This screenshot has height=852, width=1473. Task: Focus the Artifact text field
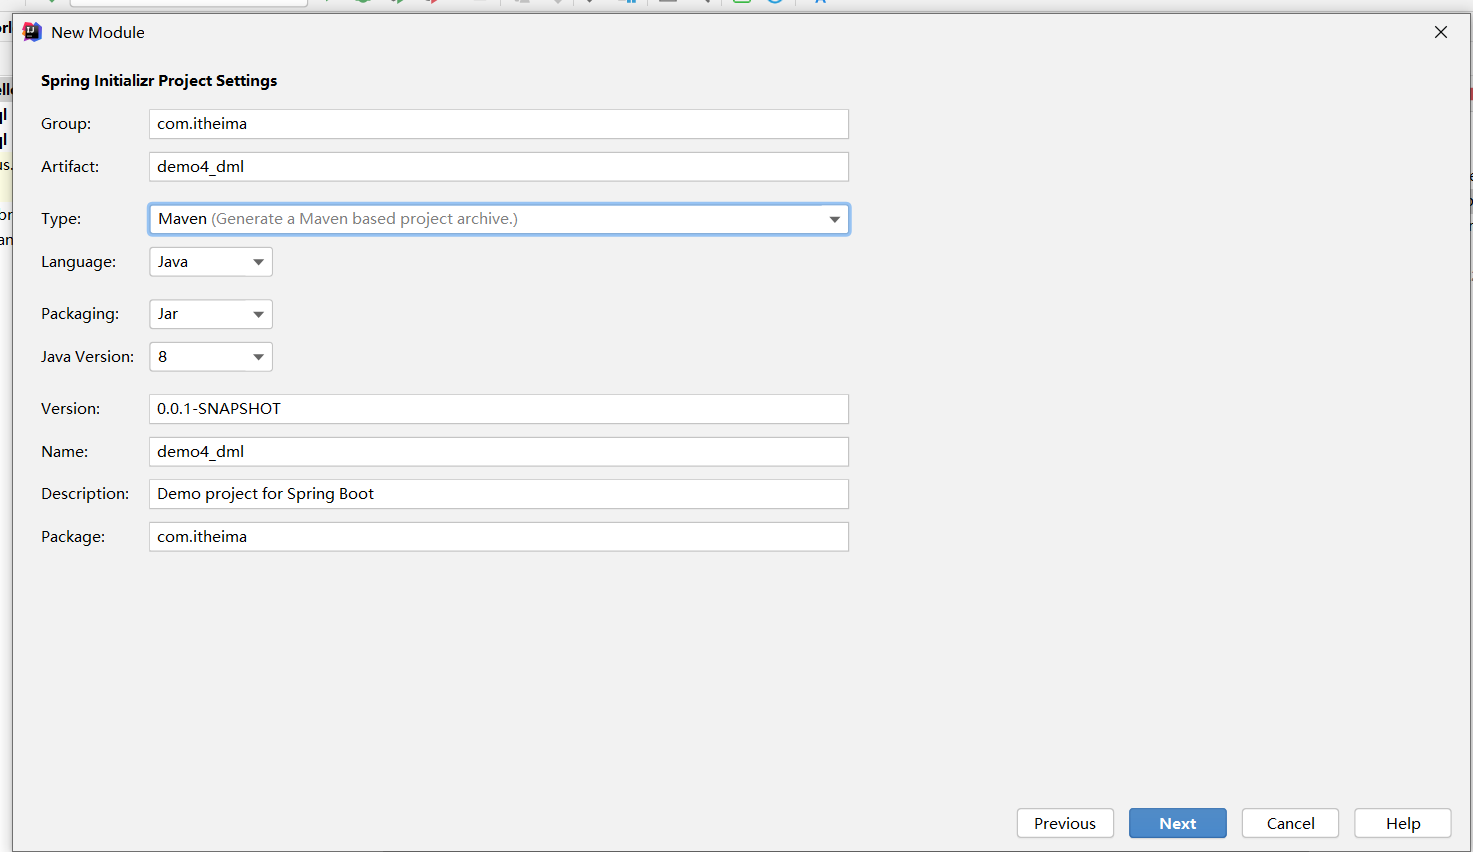[x=498, y=167]
